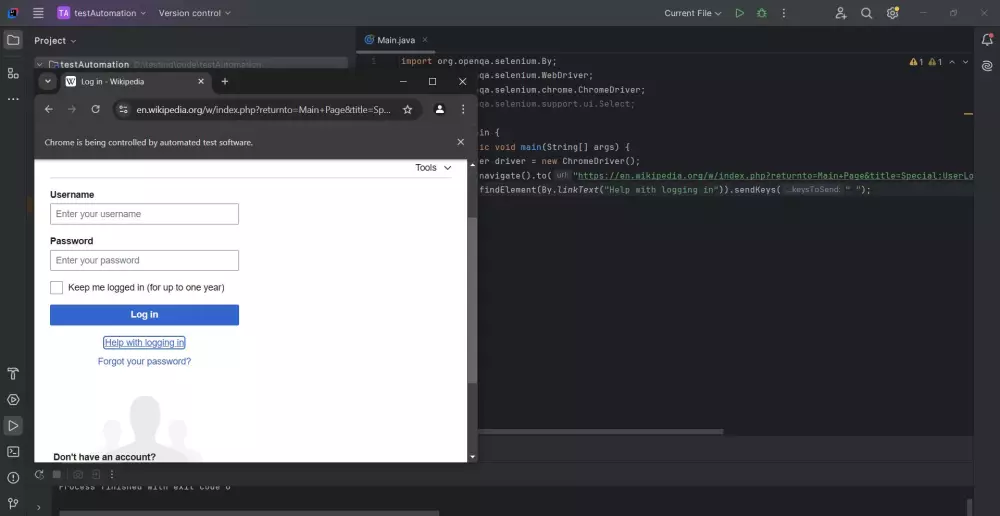Click the Wikipedia URL string in code
The height and width of the screenshot is (516, 1000).
click(773, 175)
